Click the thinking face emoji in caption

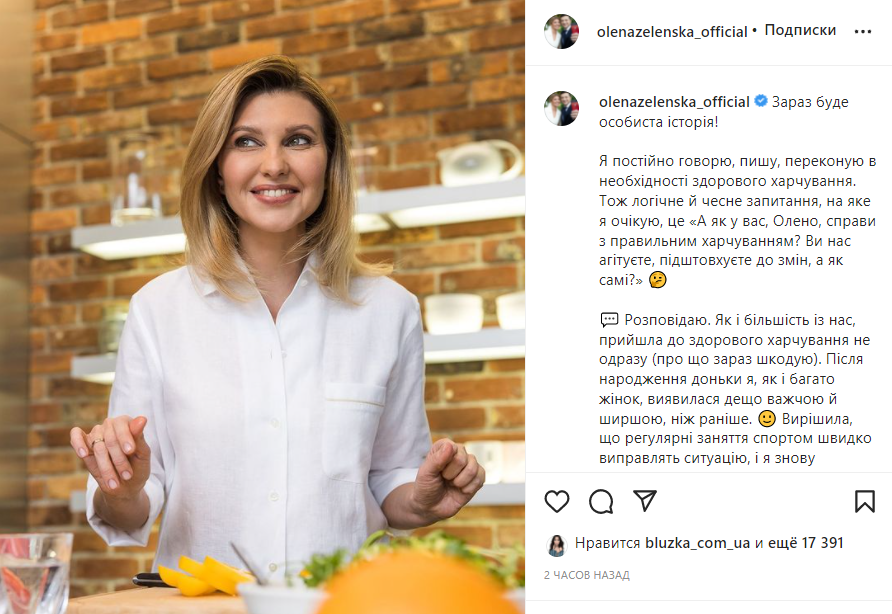pos(658,280)
